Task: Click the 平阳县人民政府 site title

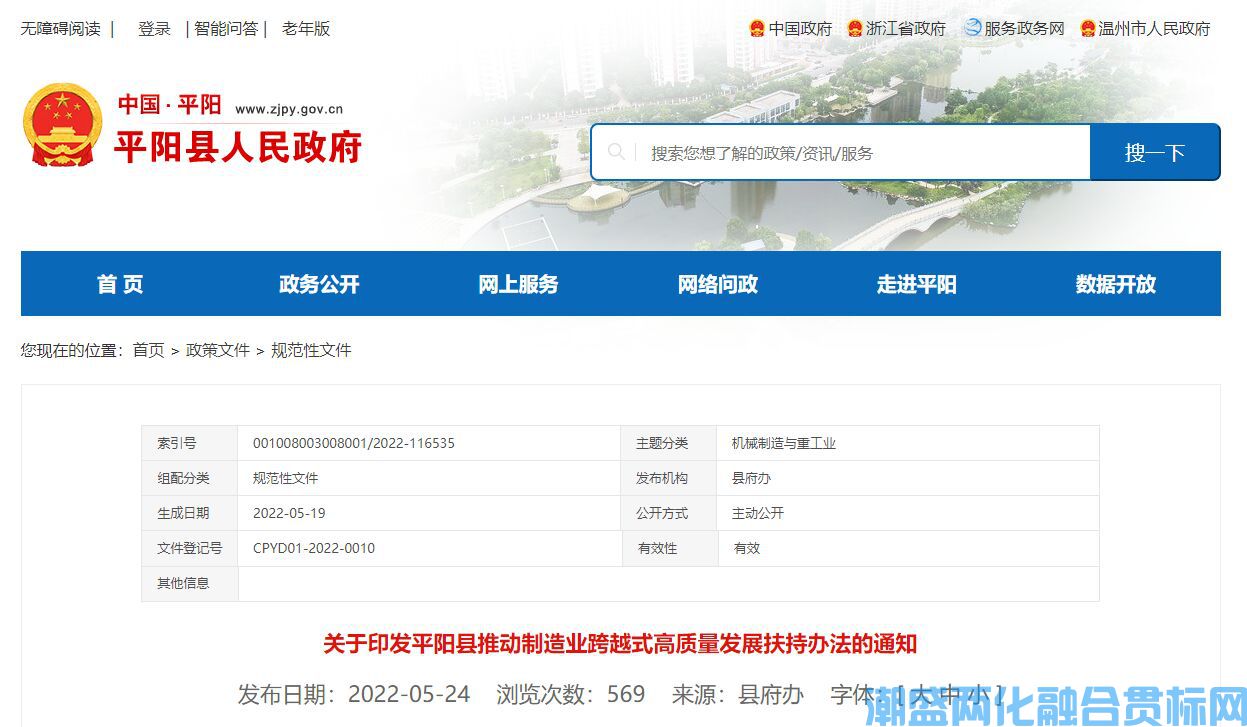Action: (x=237, y=147)
